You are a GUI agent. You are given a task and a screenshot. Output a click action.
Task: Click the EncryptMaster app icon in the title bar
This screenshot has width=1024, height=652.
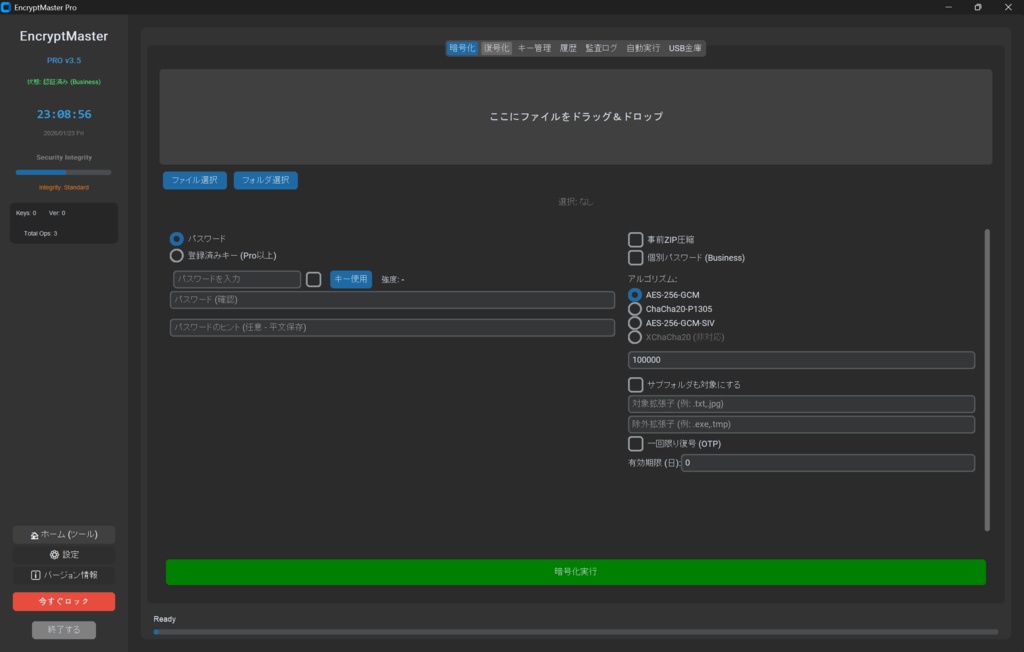(x=9, y=7)
